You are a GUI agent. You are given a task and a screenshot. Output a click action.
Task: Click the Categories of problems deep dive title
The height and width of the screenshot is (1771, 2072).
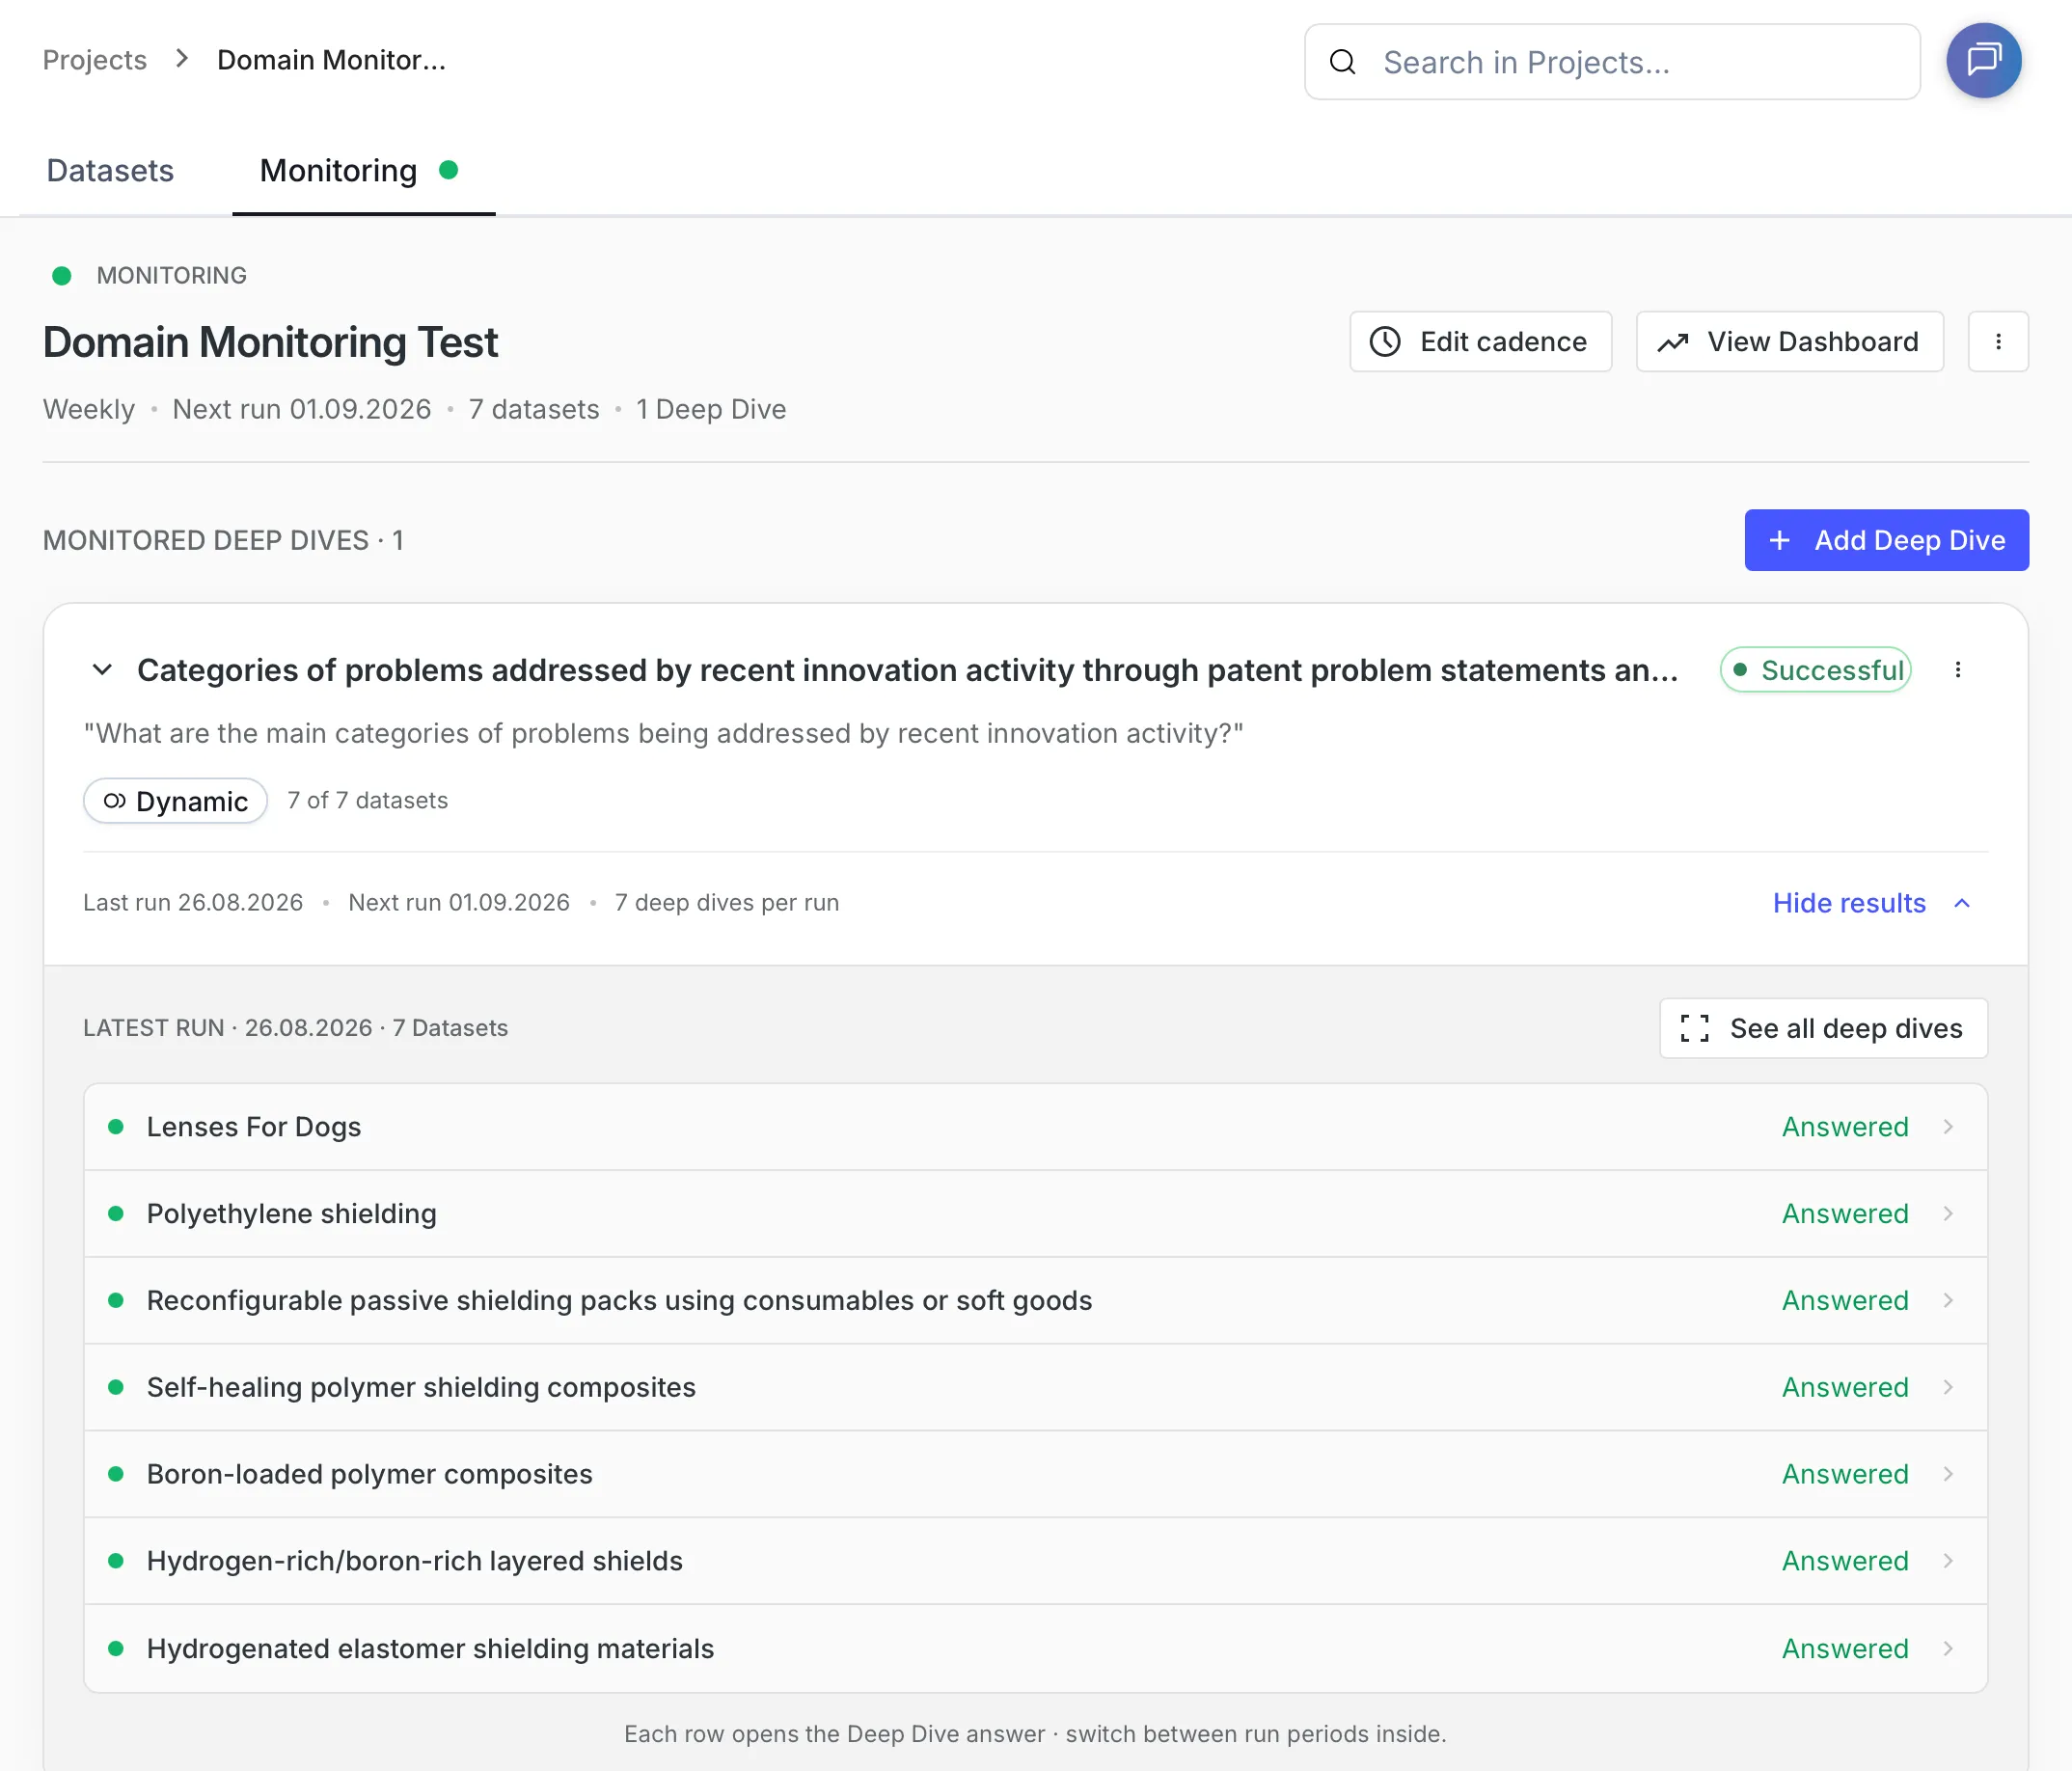click(907, 670)
